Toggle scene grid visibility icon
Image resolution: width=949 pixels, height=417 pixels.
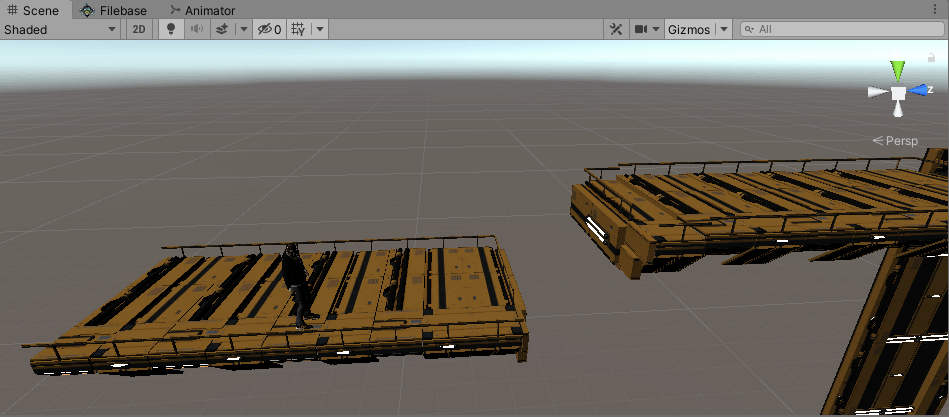click(298, 29)
